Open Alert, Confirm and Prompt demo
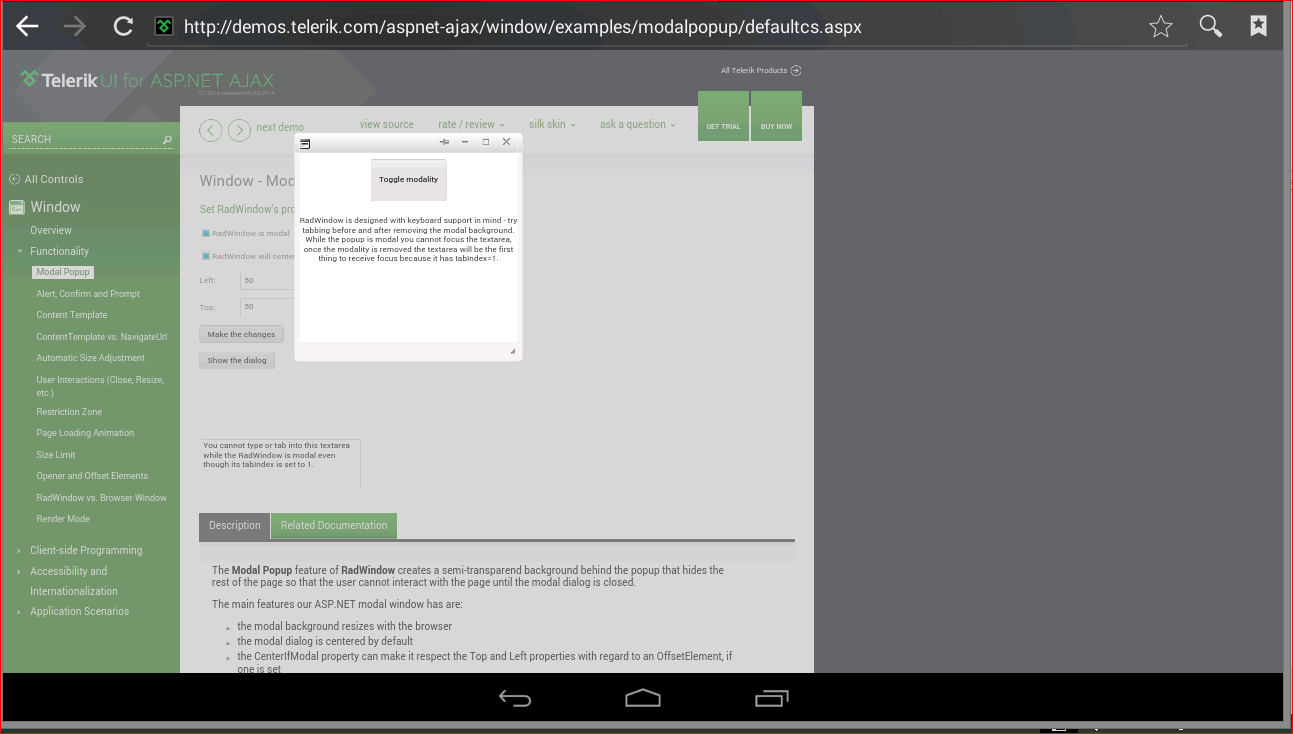Viewport: 1293px width, 734px height. (88, 294)
